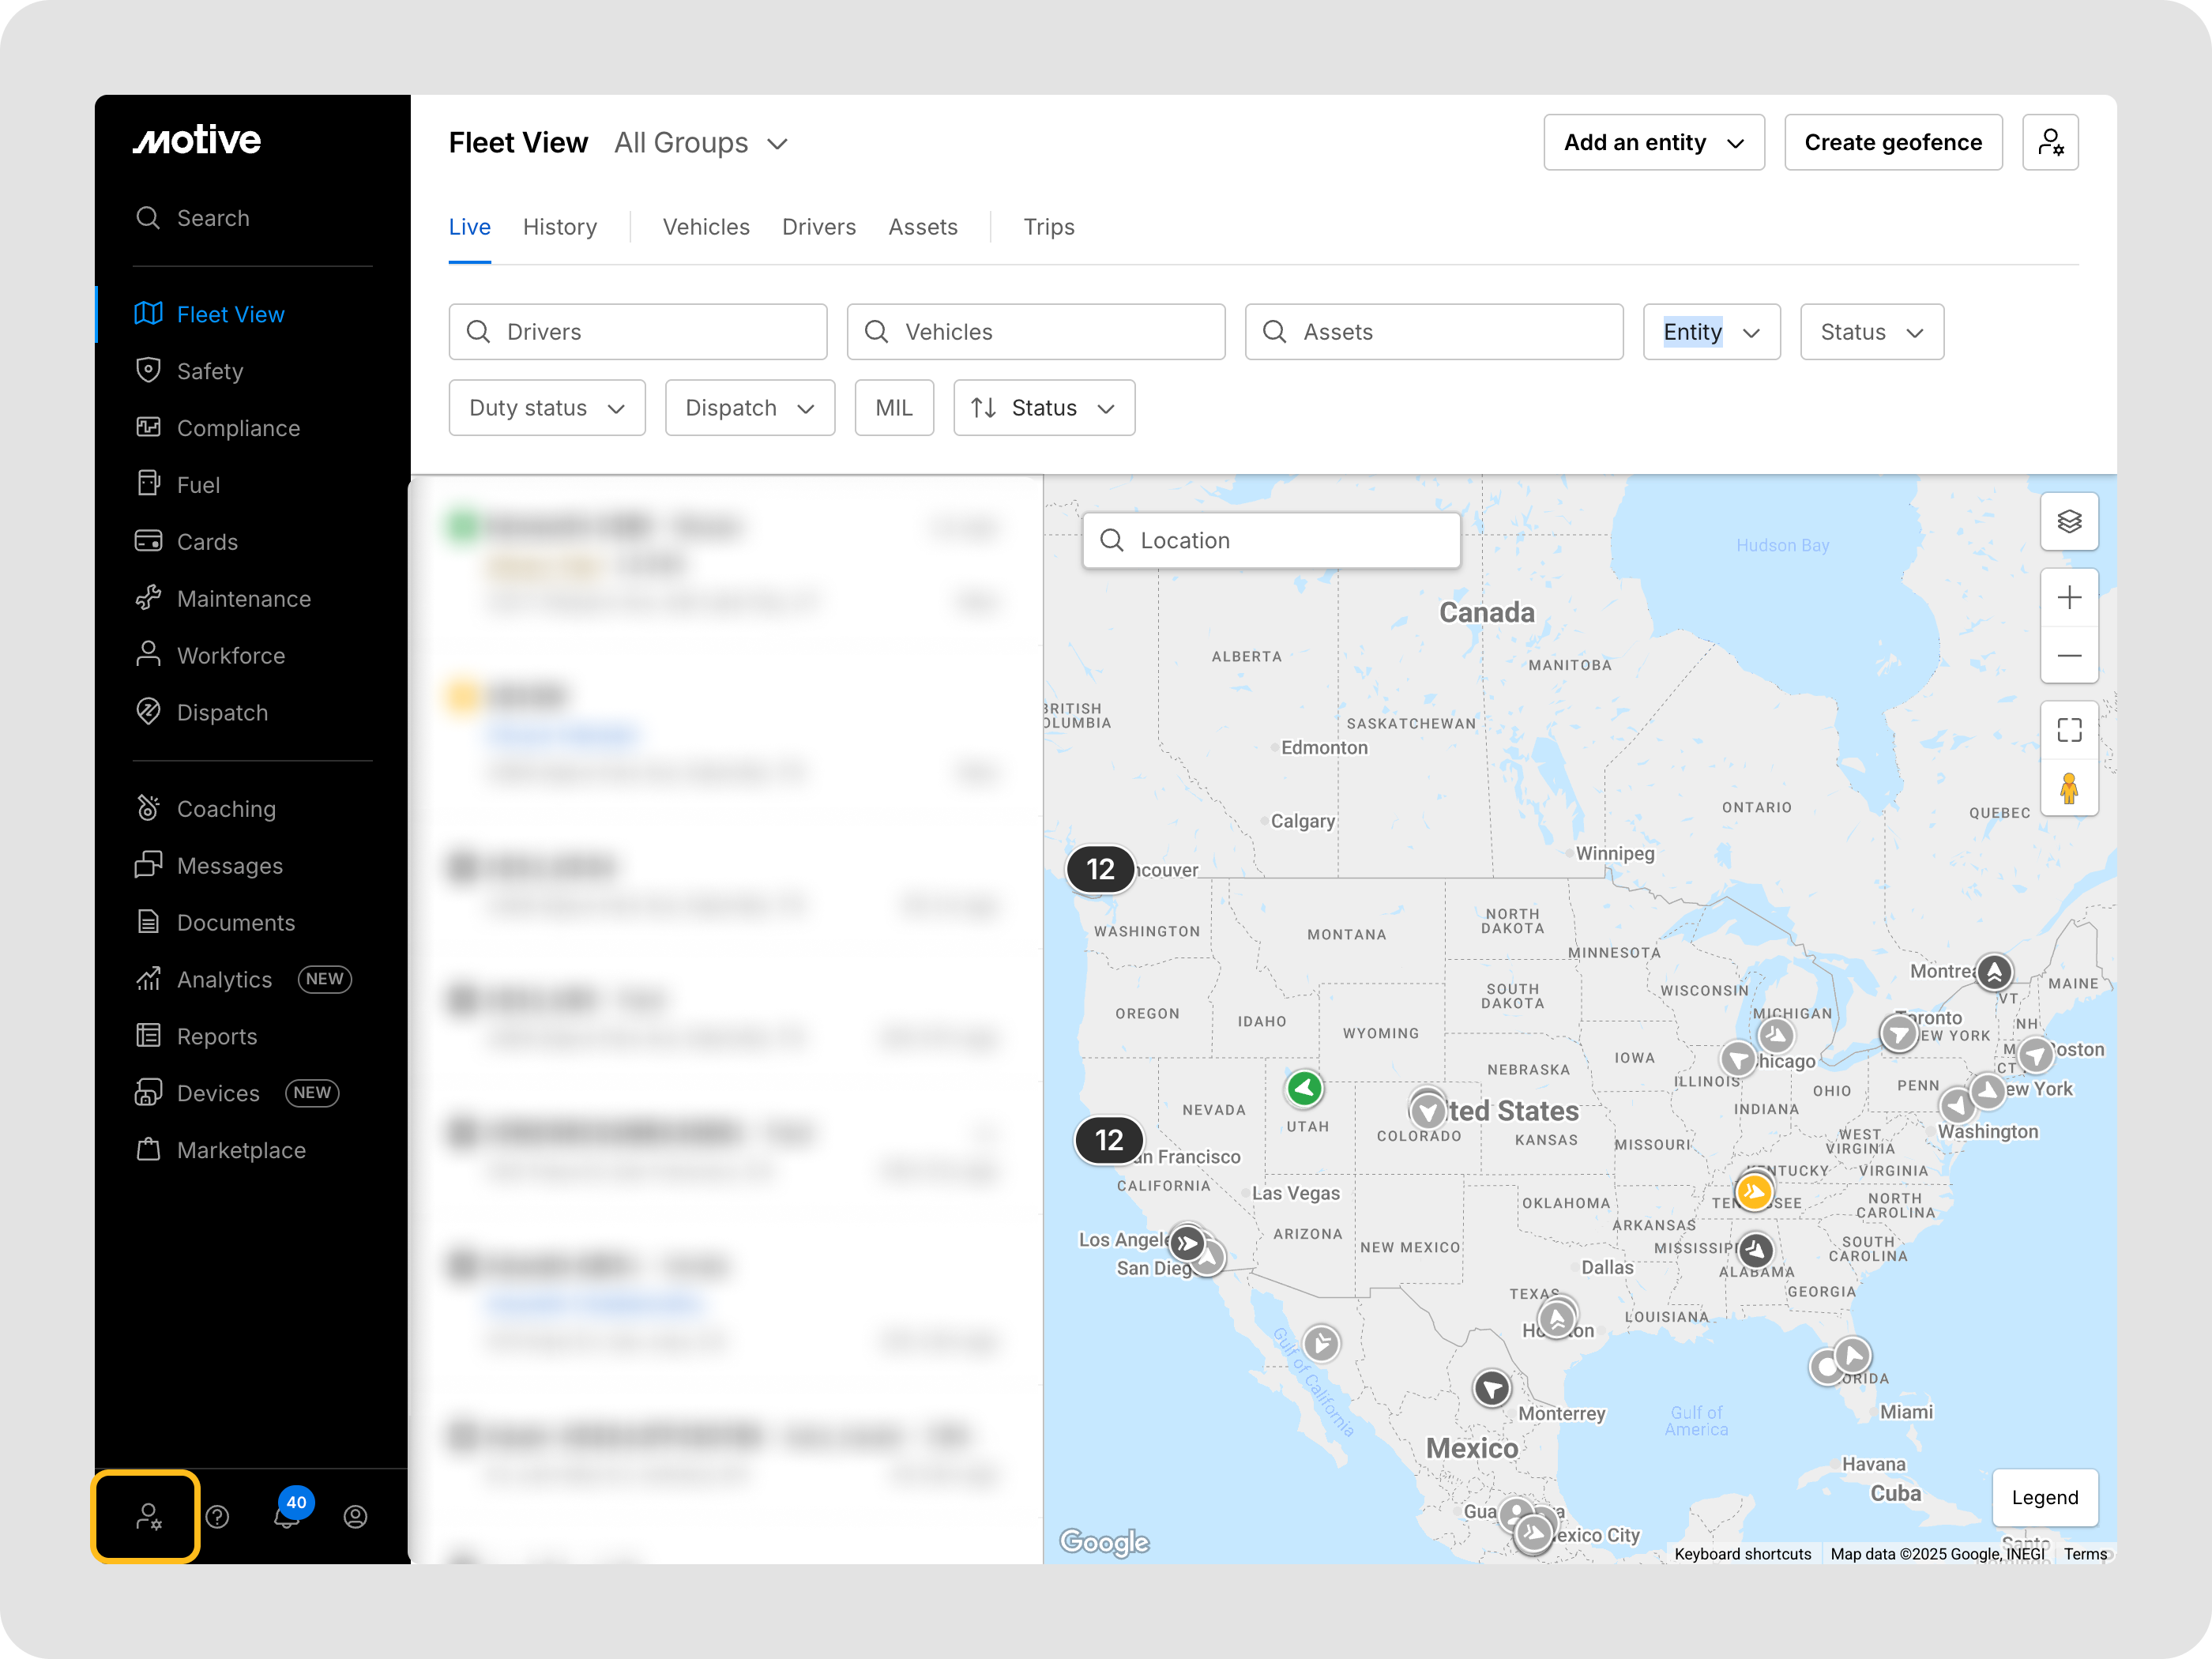Switch to the History tab
The height and width of the screenshot is (1659, 2212).
coord(559,227)
